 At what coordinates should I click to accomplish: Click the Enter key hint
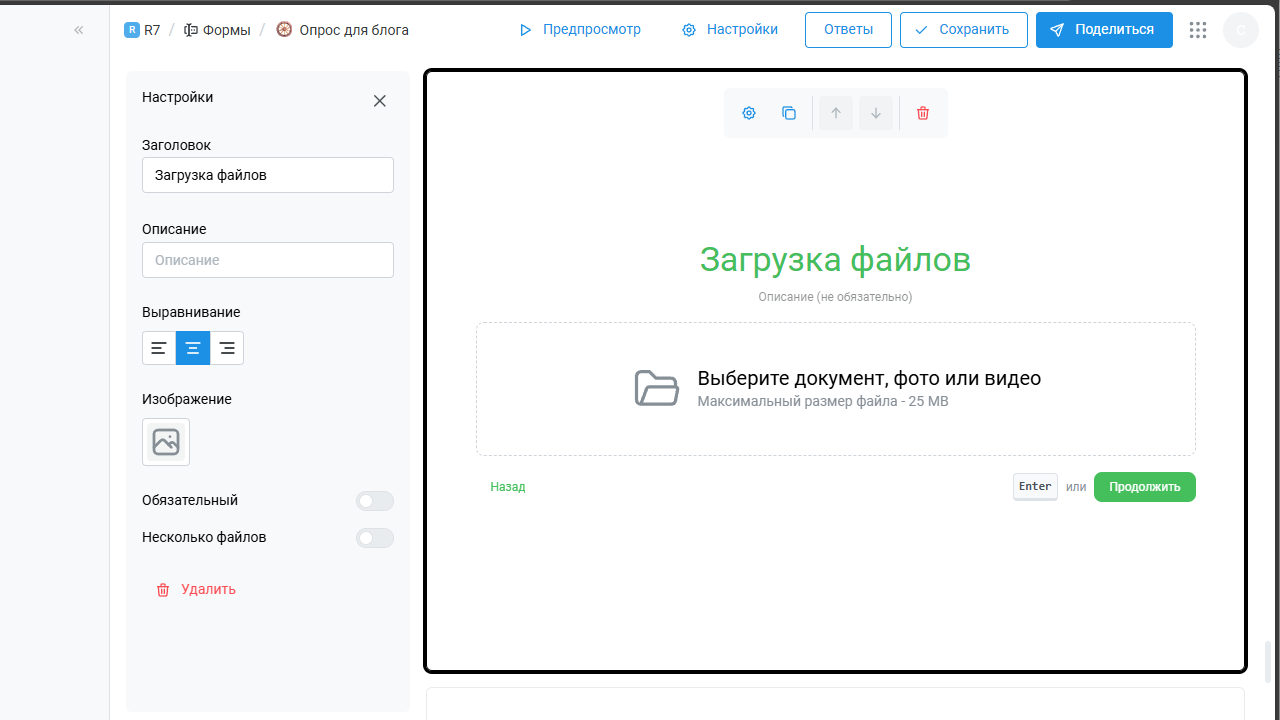tap(1035, 487)
